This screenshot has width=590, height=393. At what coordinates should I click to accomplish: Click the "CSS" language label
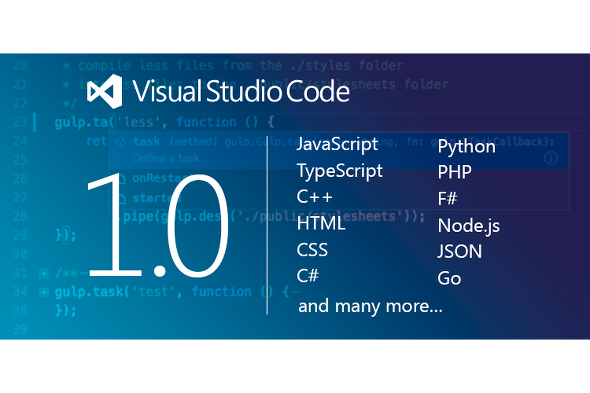312,250
